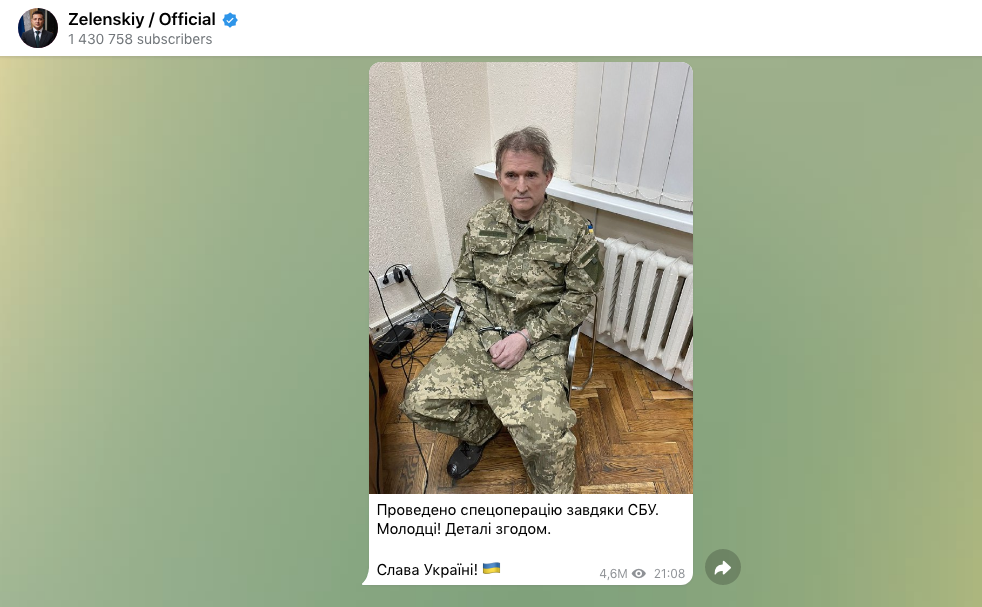The width and height of the screenshot is (982, 607).
Task: Click the Ukrainian flag emoji
Action: tap(492, 568)
